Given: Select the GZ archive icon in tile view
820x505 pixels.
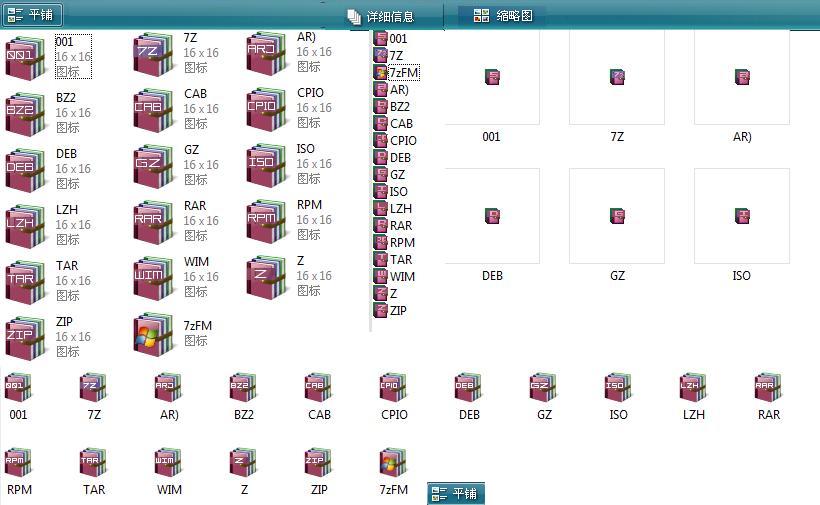Looking at the screenshot, I should coord(153,166).
